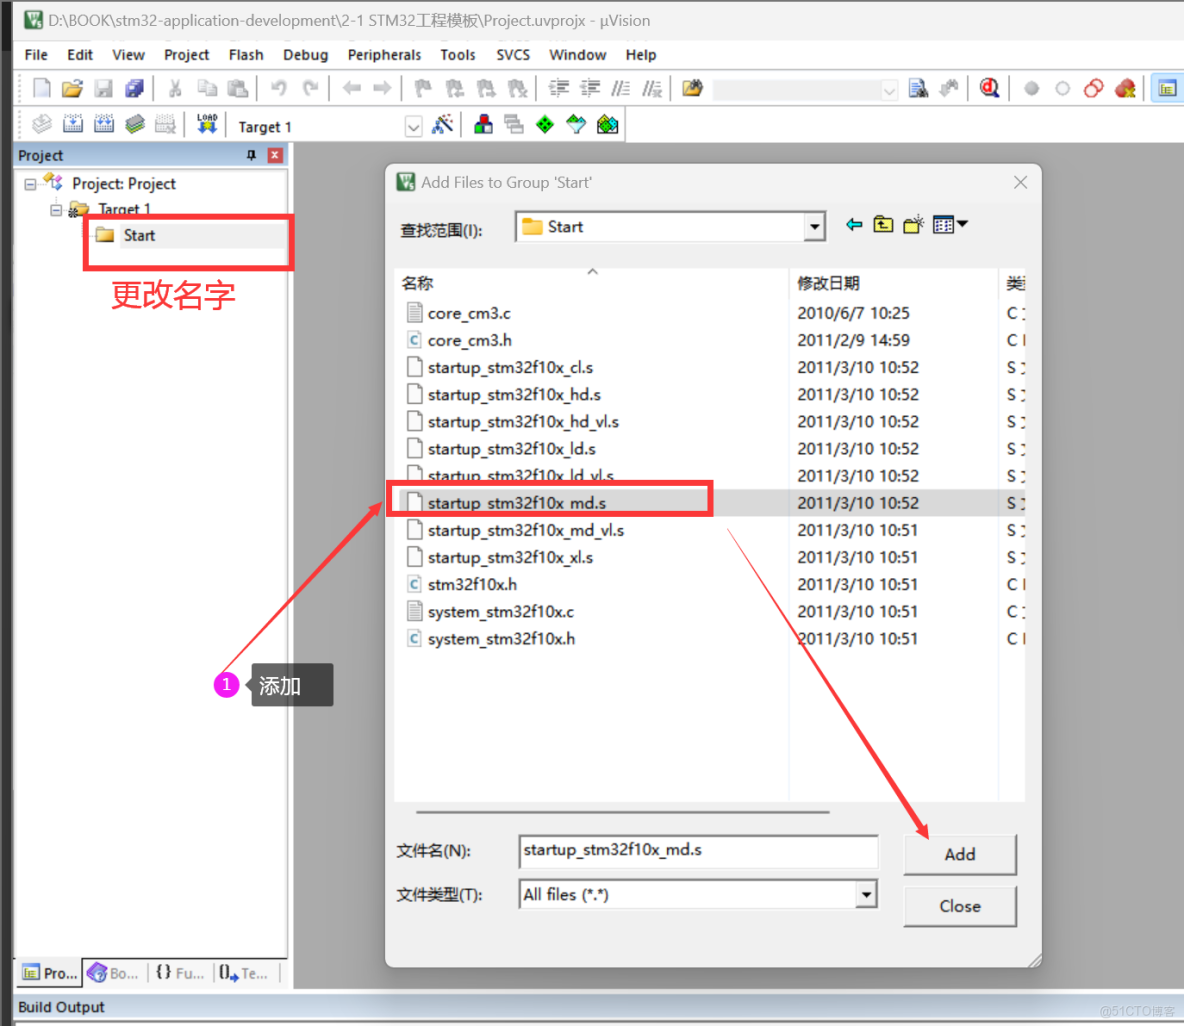Click inside the 文件名 file name field
1184x1026 pixels.
pos(698,851)
